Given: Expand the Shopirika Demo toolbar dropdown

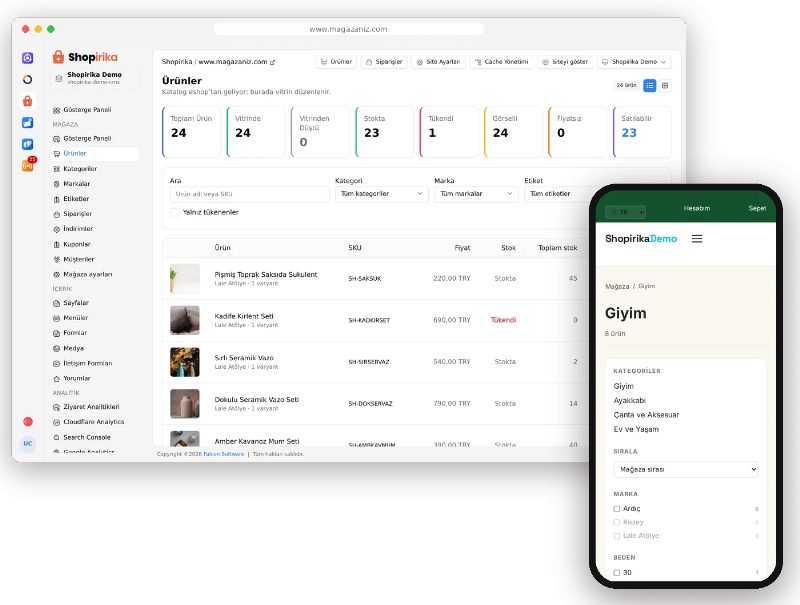Looking at the screenshot, I should coord(634,62).
